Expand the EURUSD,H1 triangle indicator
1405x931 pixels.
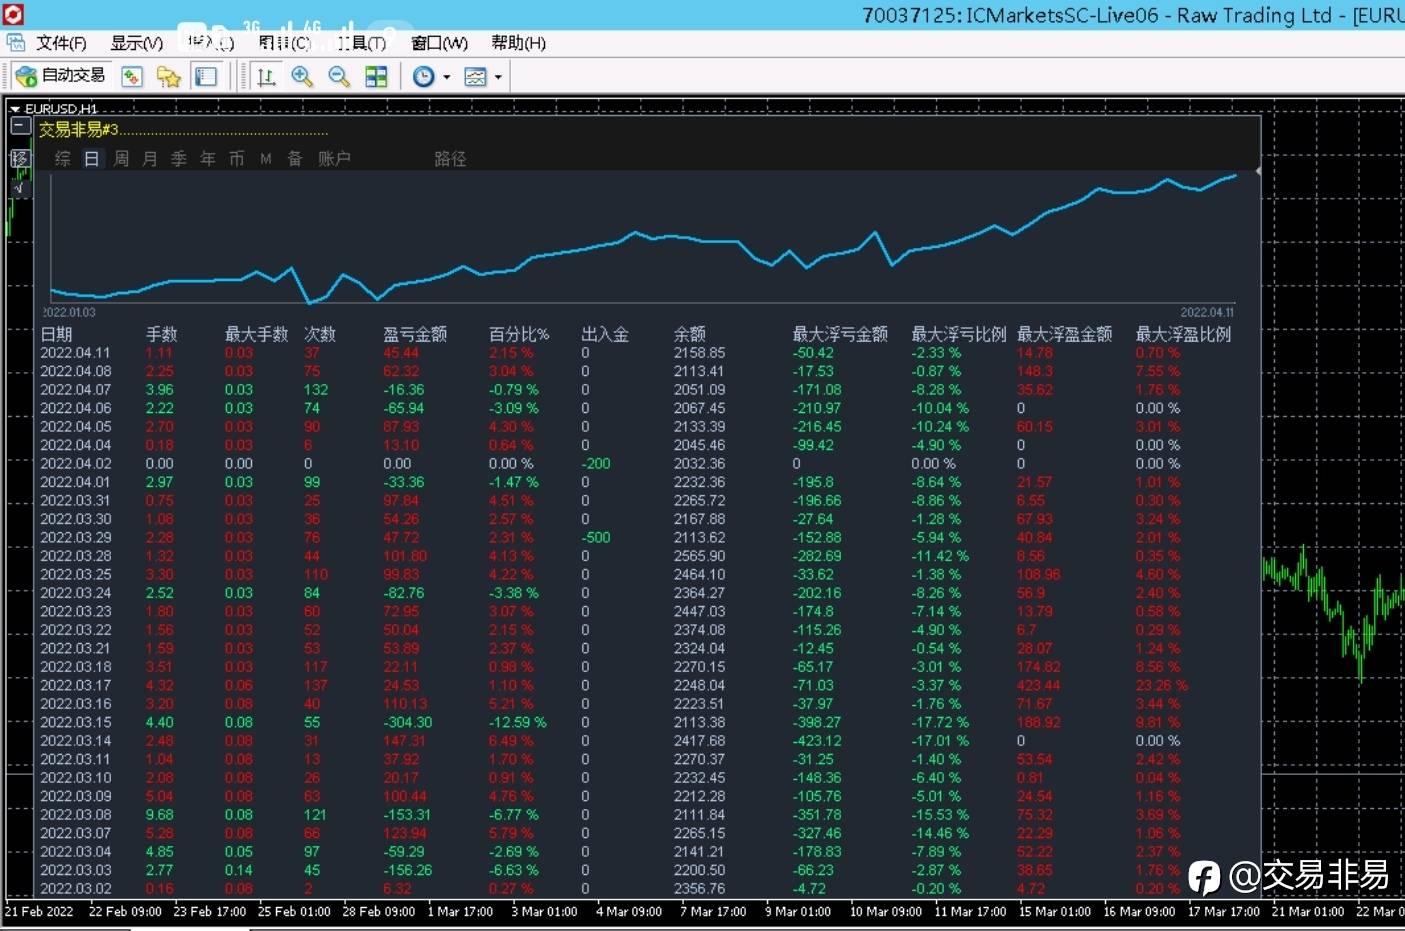click(x=15, y=108)
